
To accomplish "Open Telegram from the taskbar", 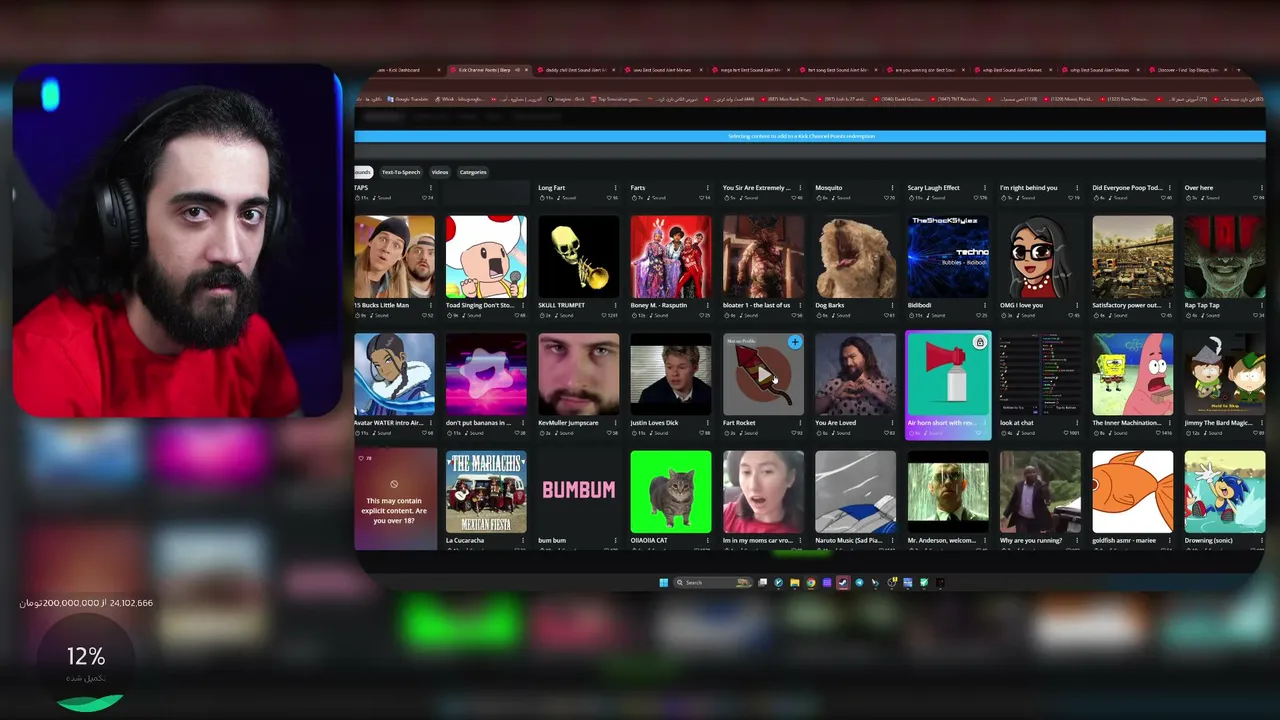I will click(x=859, y=582).
